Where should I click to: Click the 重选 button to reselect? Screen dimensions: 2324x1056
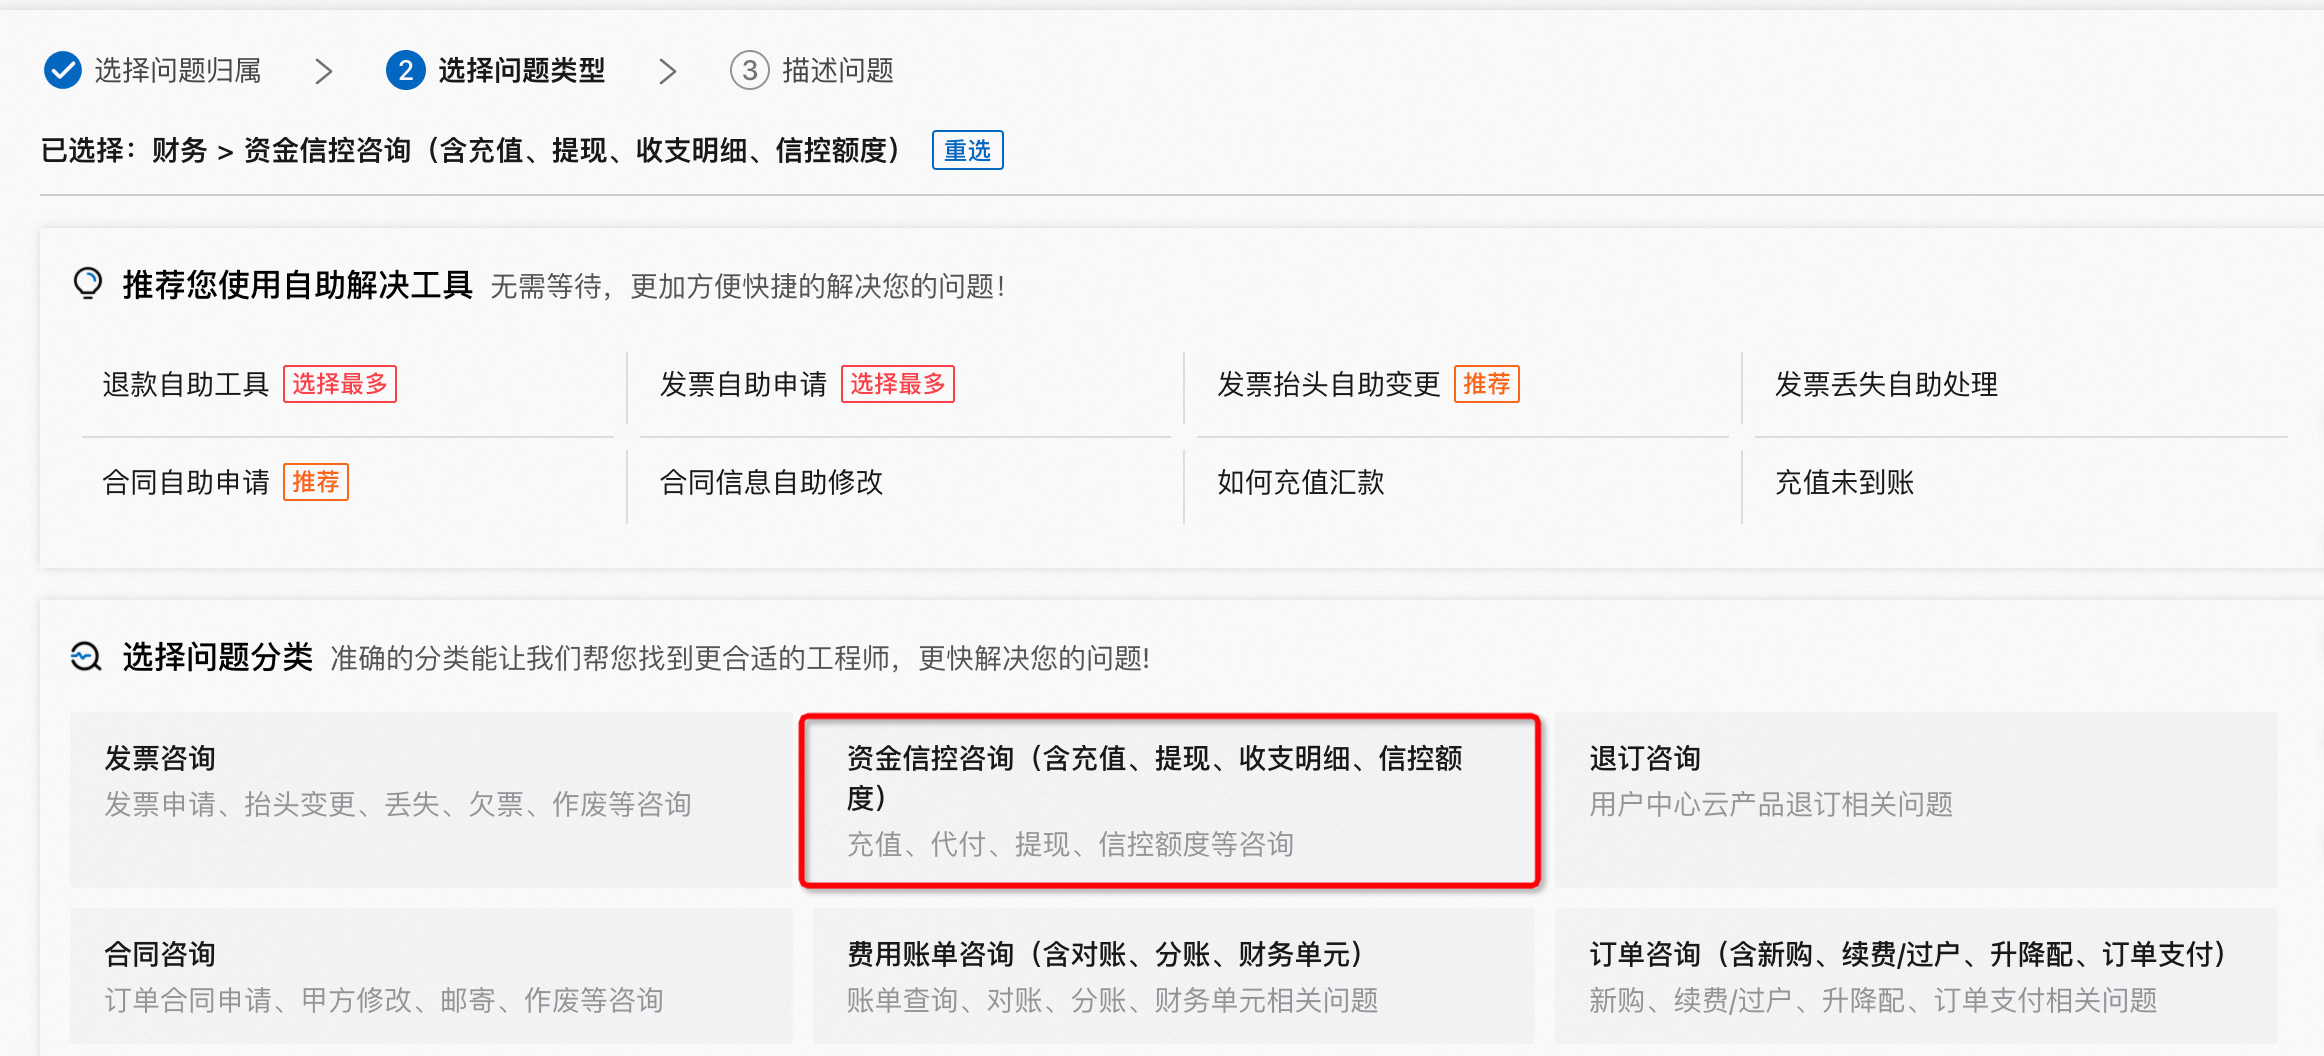[x=967, y=150]
